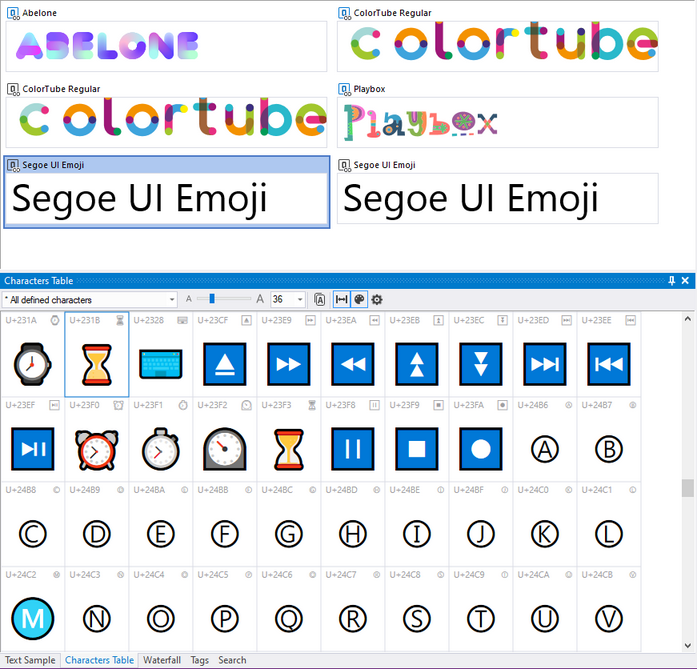Select the timer clock character U+23F2
The width and height of the screenshot is (697, 669).
tap(224, 439)
